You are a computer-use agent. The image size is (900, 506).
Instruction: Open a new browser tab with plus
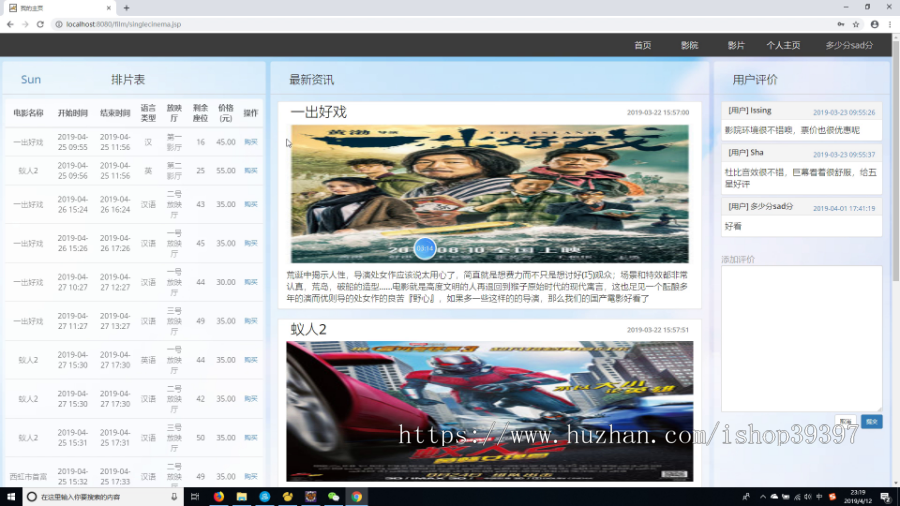point(126,8)
